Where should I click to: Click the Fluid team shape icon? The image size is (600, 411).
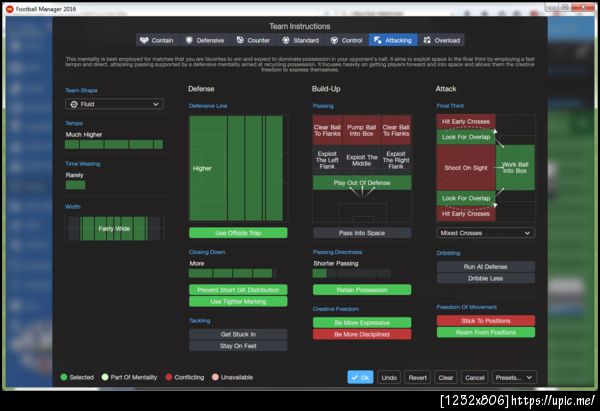(x=74, y=104)
